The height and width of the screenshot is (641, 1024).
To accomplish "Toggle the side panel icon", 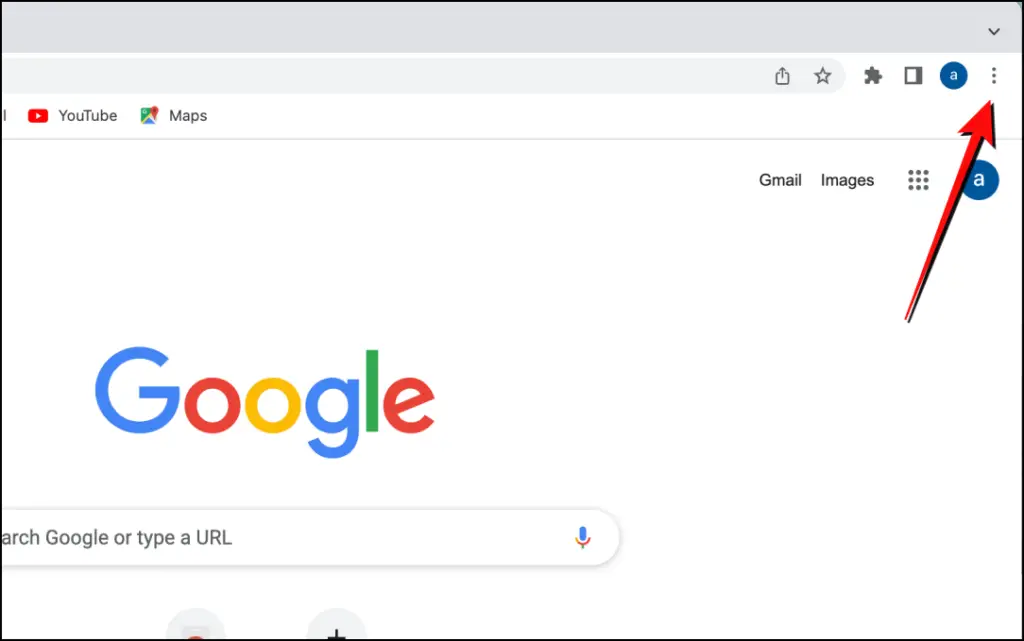I will pyautogui.click(x=913, y=76).
